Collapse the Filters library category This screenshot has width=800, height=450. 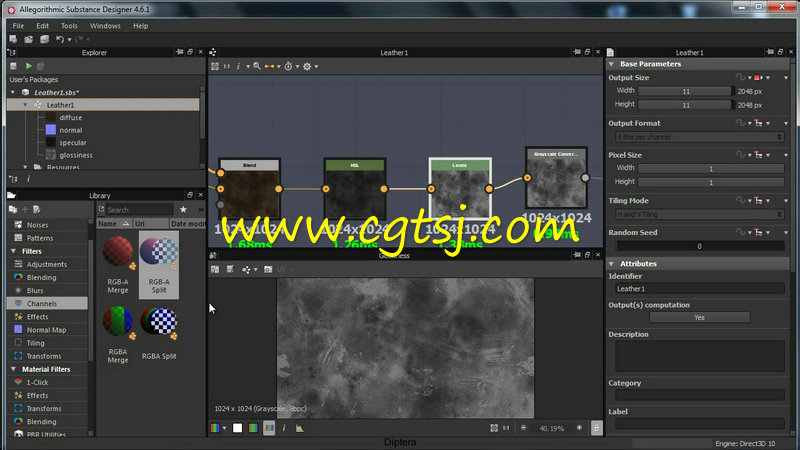pyautogui.click(x=13, y=251)
